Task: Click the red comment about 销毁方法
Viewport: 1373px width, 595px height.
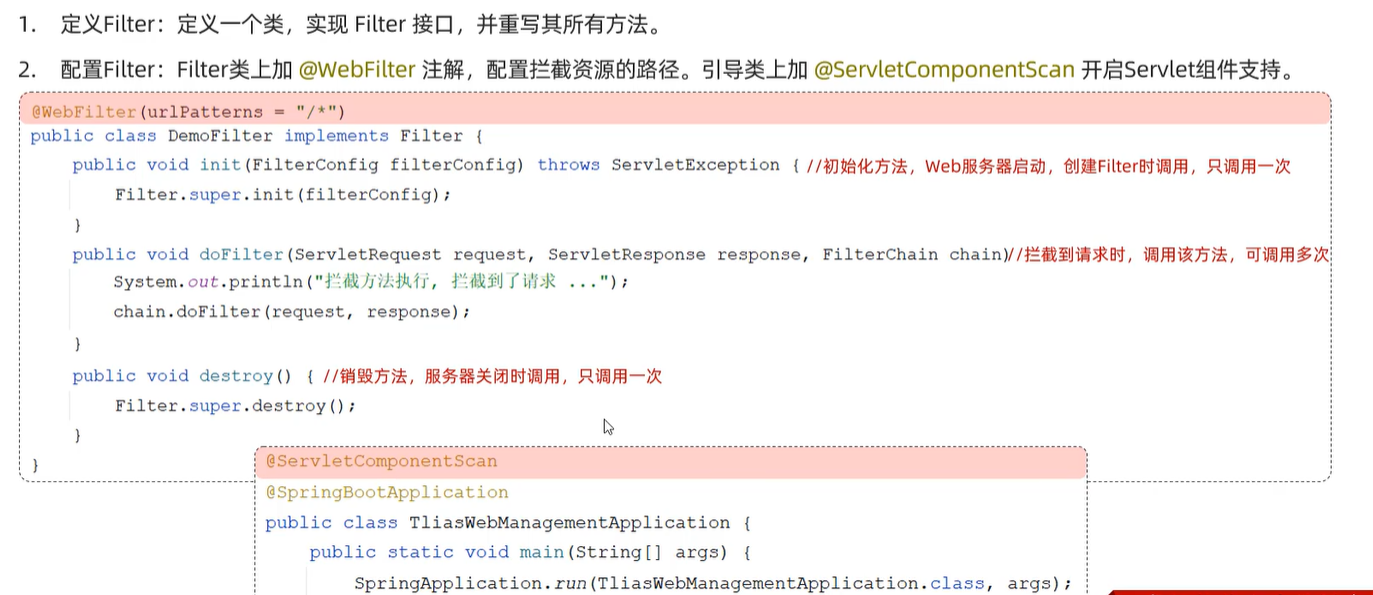Action: pos(492,377)
